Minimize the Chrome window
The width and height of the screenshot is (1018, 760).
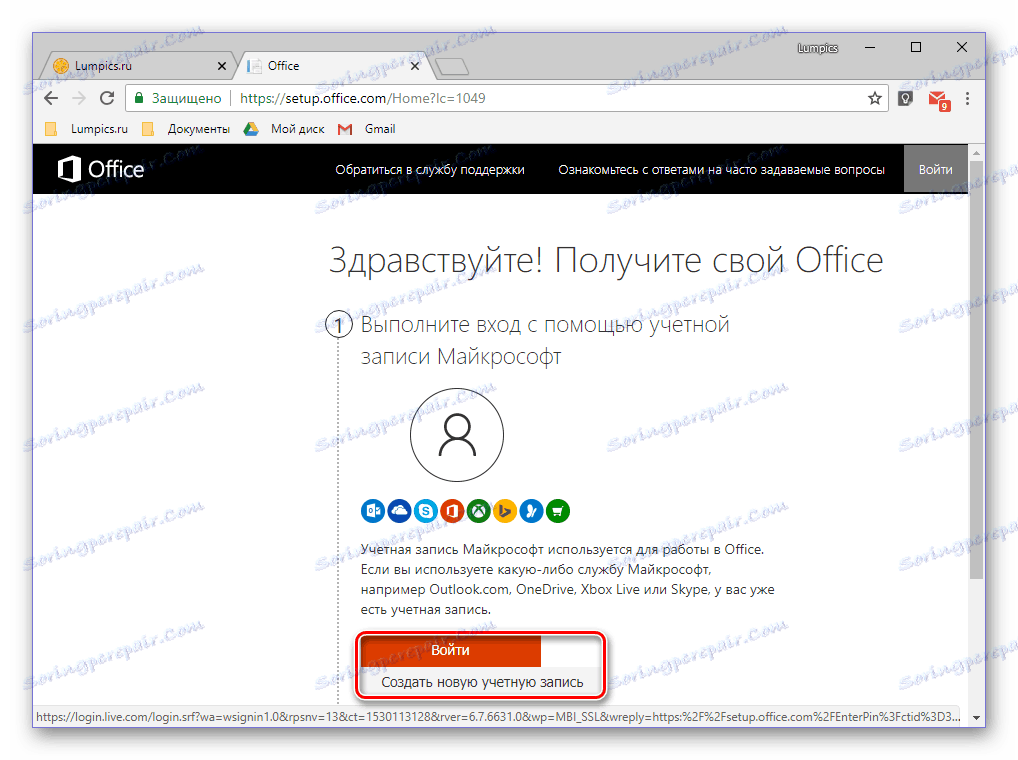pos(870,47)
